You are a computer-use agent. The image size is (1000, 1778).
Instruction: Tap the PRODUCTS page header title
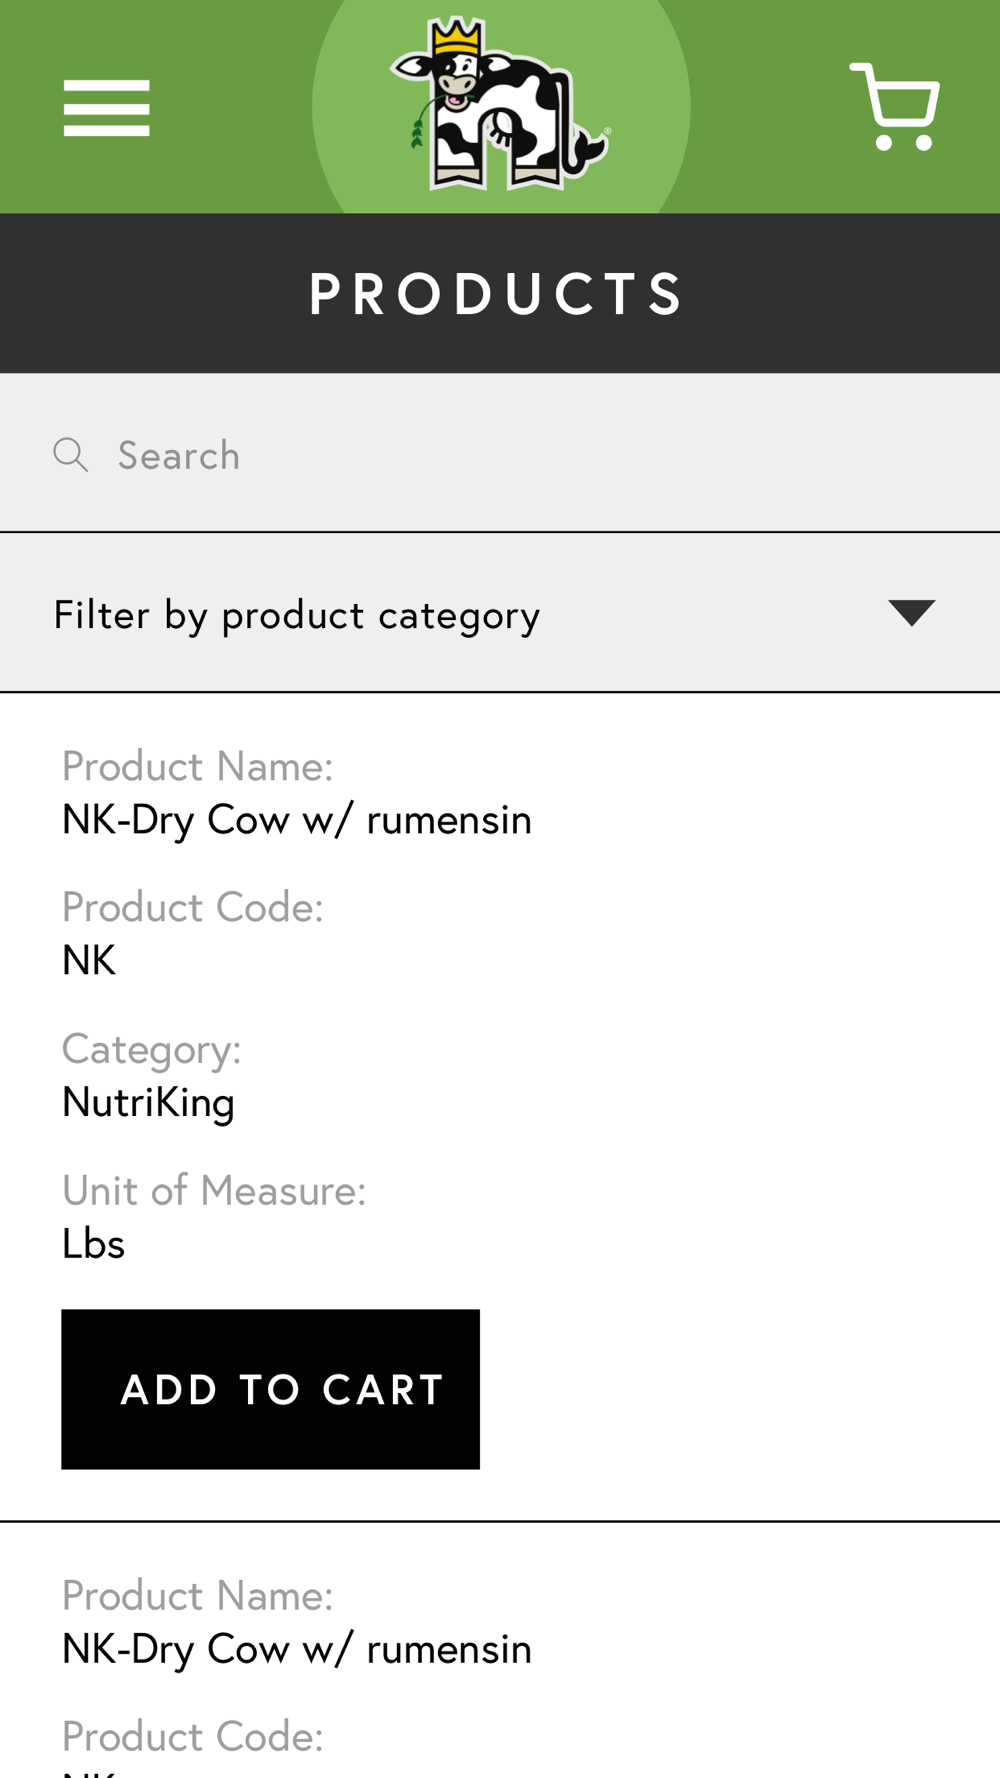click(x=497, y=294)
